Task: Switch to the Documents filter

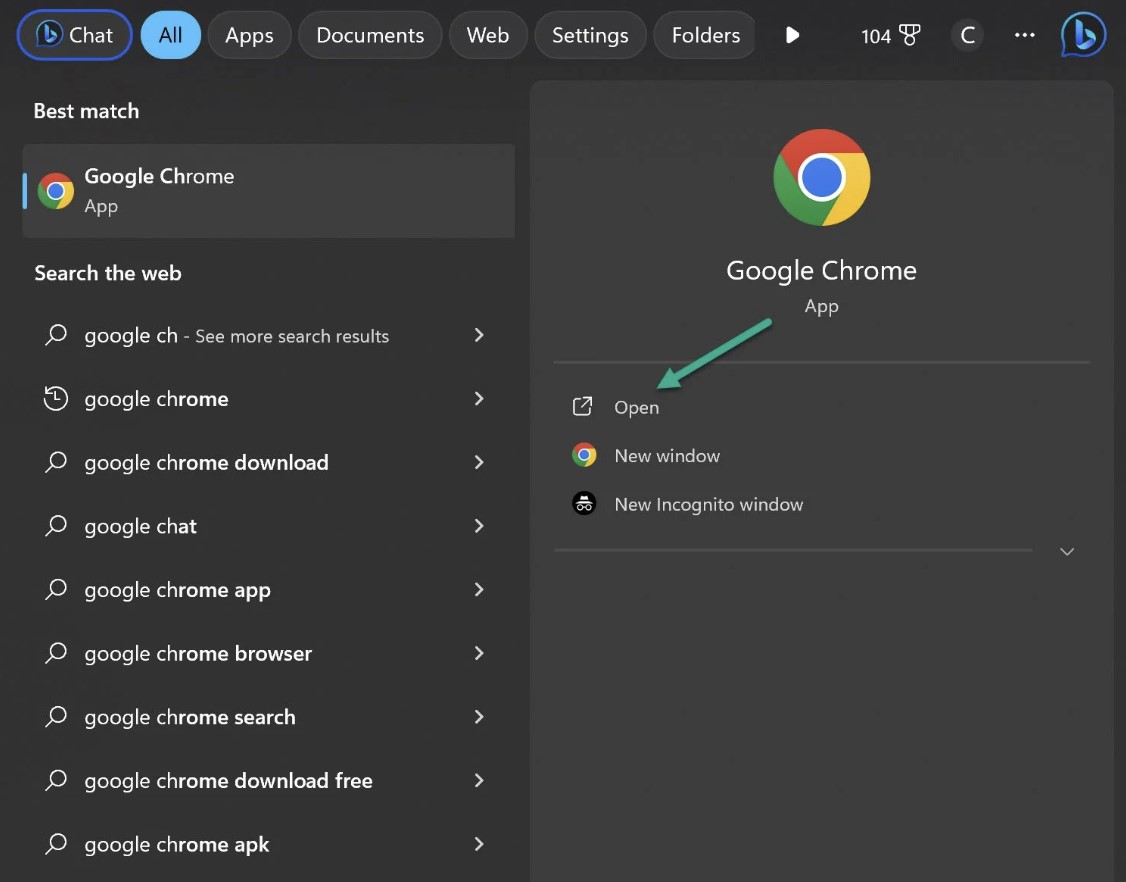Action: tap(370, 34)
